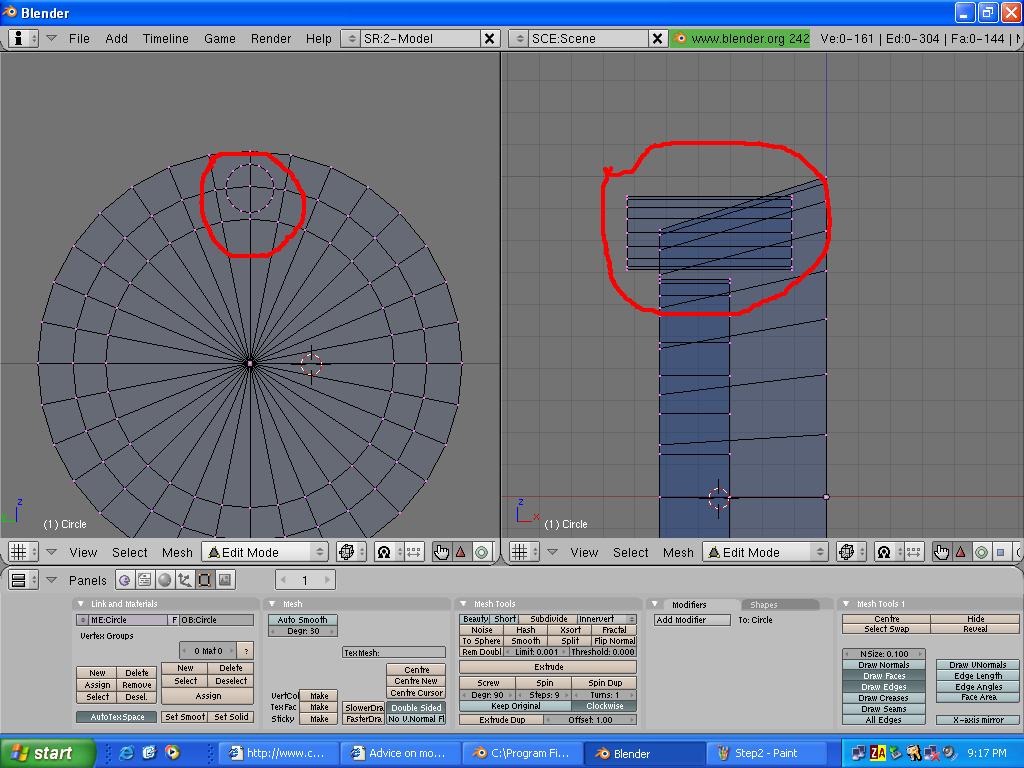Image resolution: width=1024 pixels, height=768 pixels.
Task: Select scale manipulator square in right viewport
Action: pyautogui.click(x=1000, y=552)
